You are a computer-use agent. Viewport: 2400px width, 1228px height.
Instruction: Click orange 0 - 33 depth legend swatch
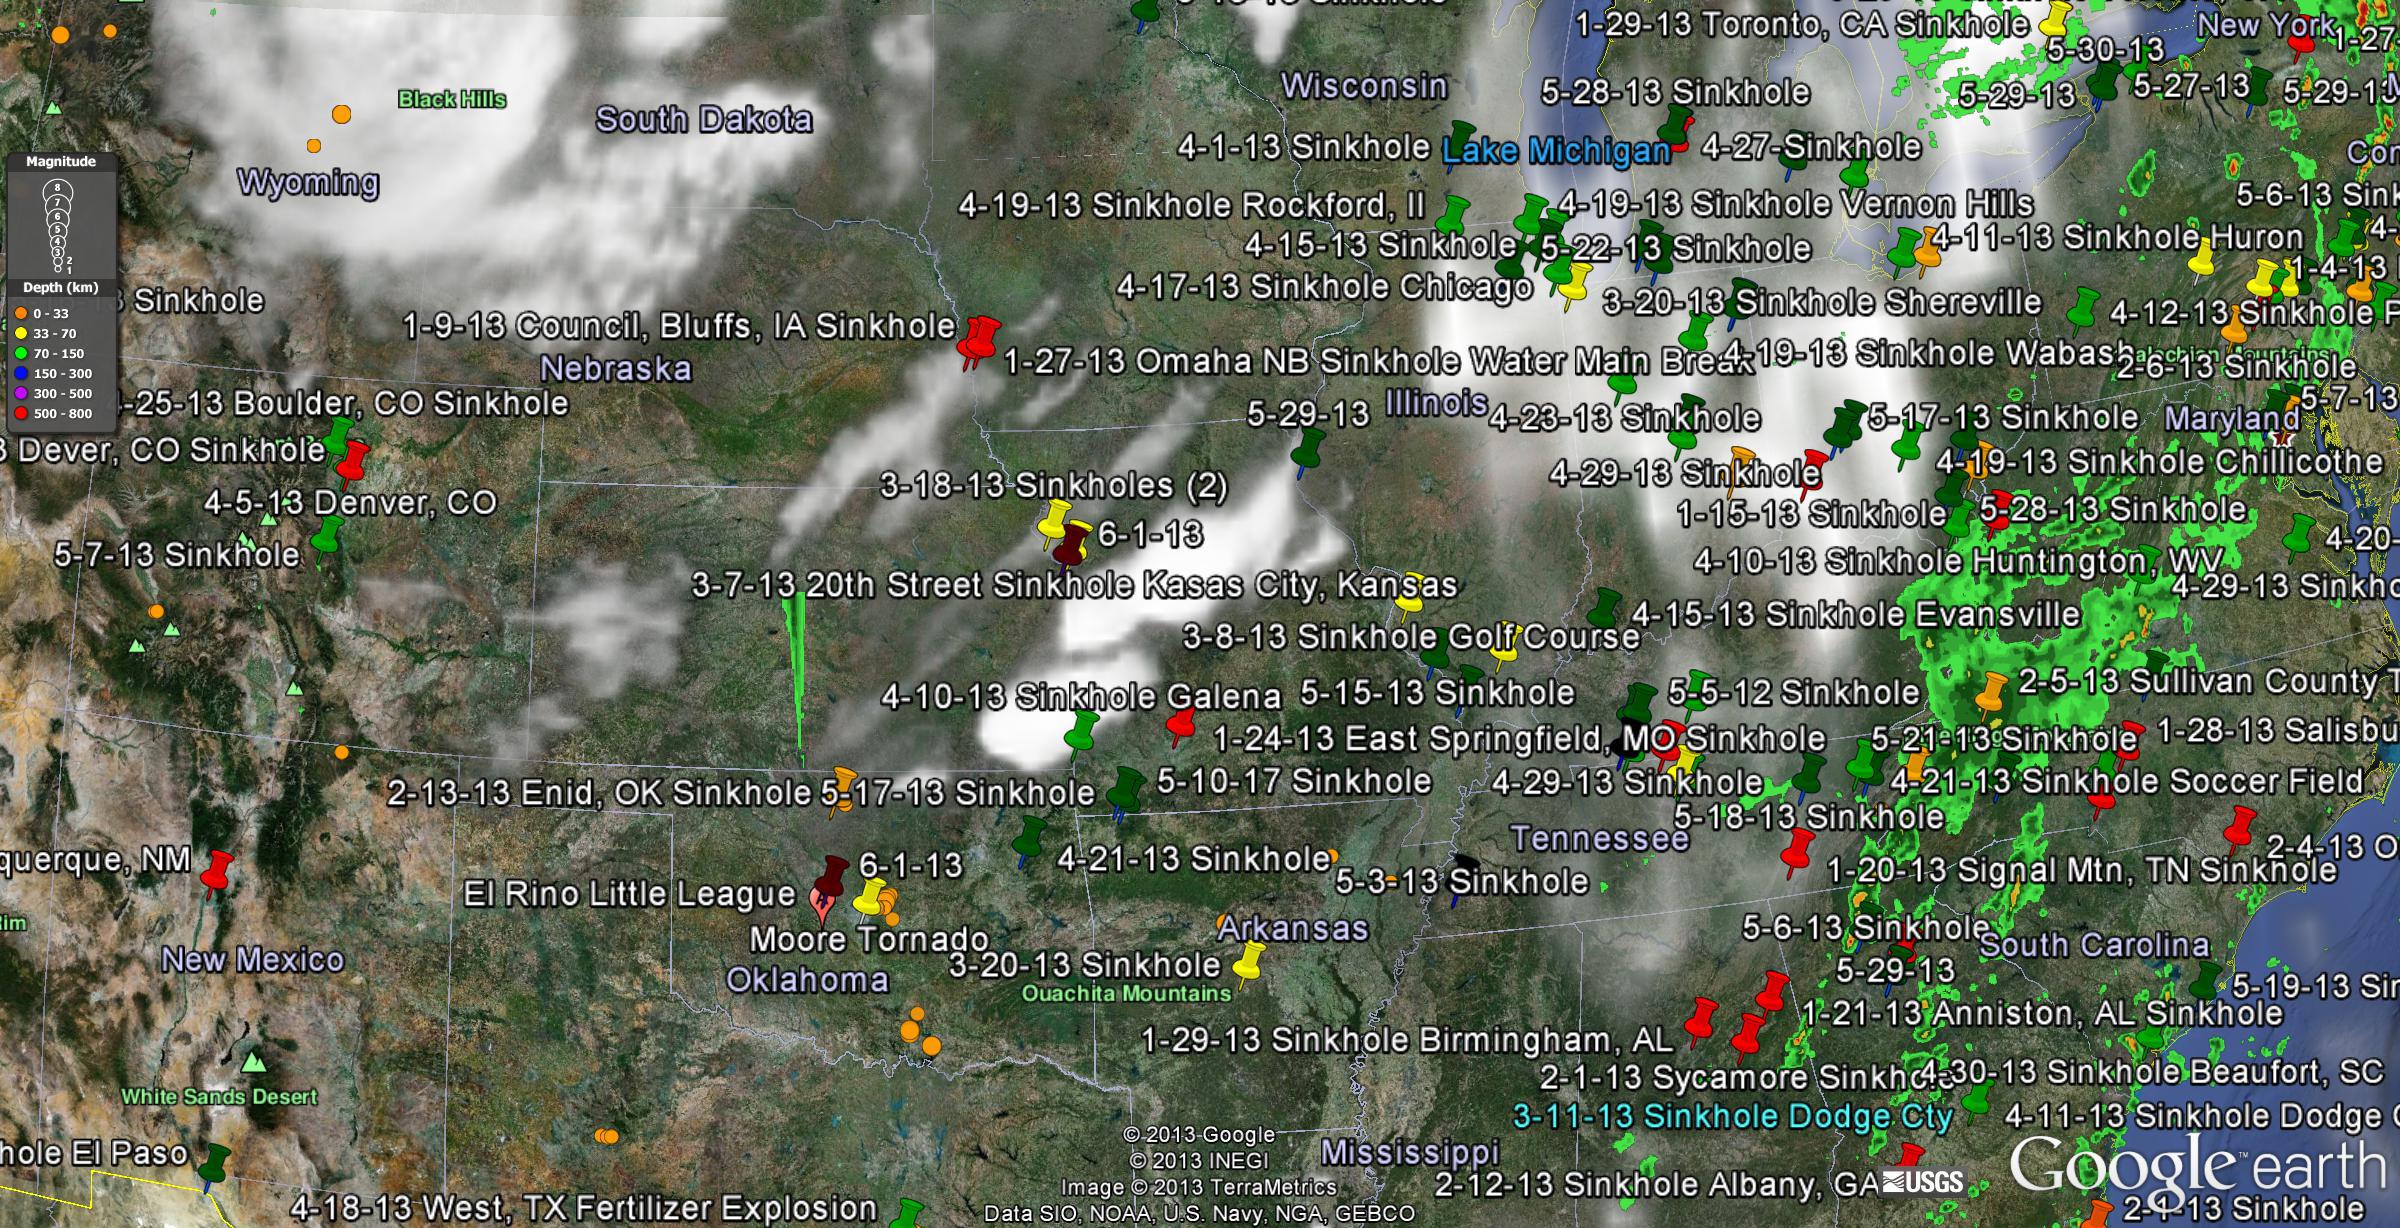point(20,314)
